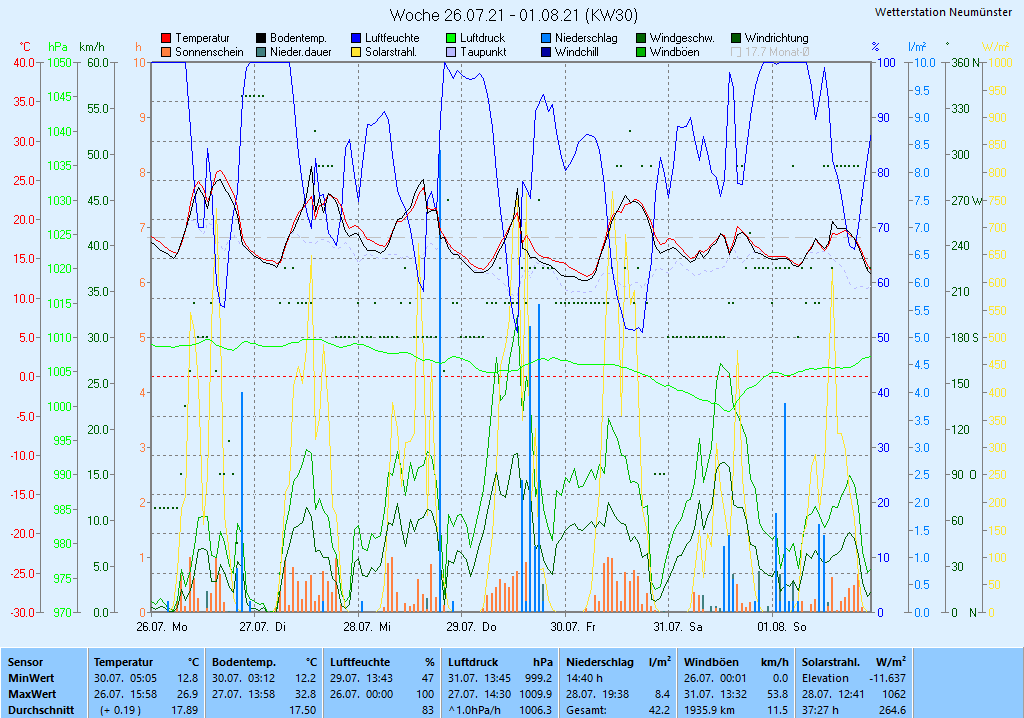The width and height of the screenshot is (1024, 718).
Task: Click the '270 W' wind direction axis label
Action: point(967,201)
